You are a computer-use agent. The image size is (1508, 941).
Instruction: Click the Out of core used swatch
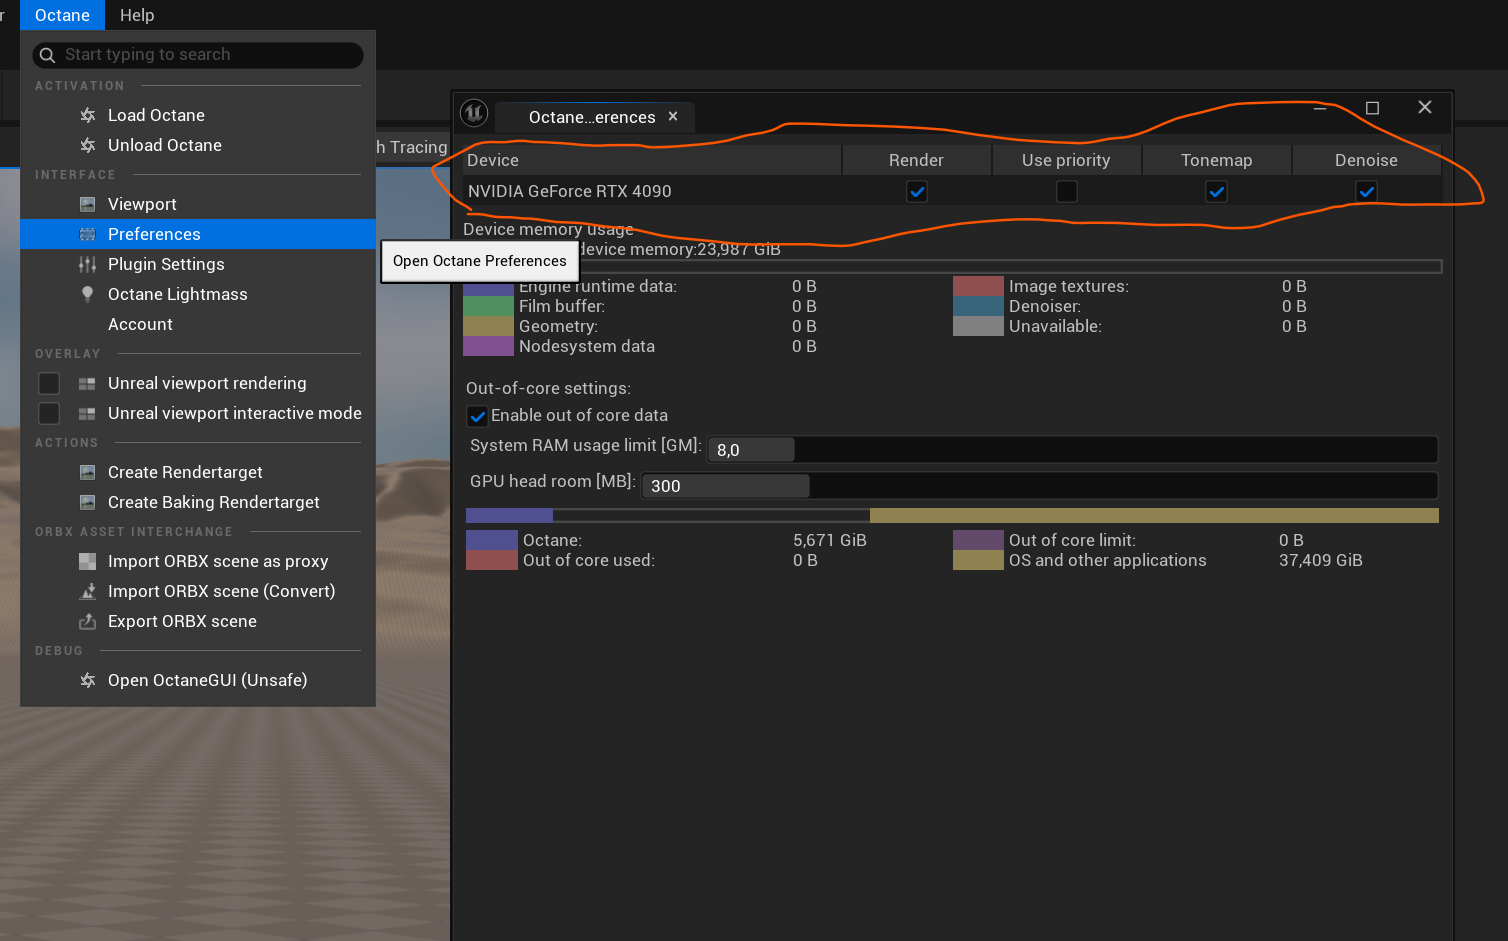coord(492,560)
